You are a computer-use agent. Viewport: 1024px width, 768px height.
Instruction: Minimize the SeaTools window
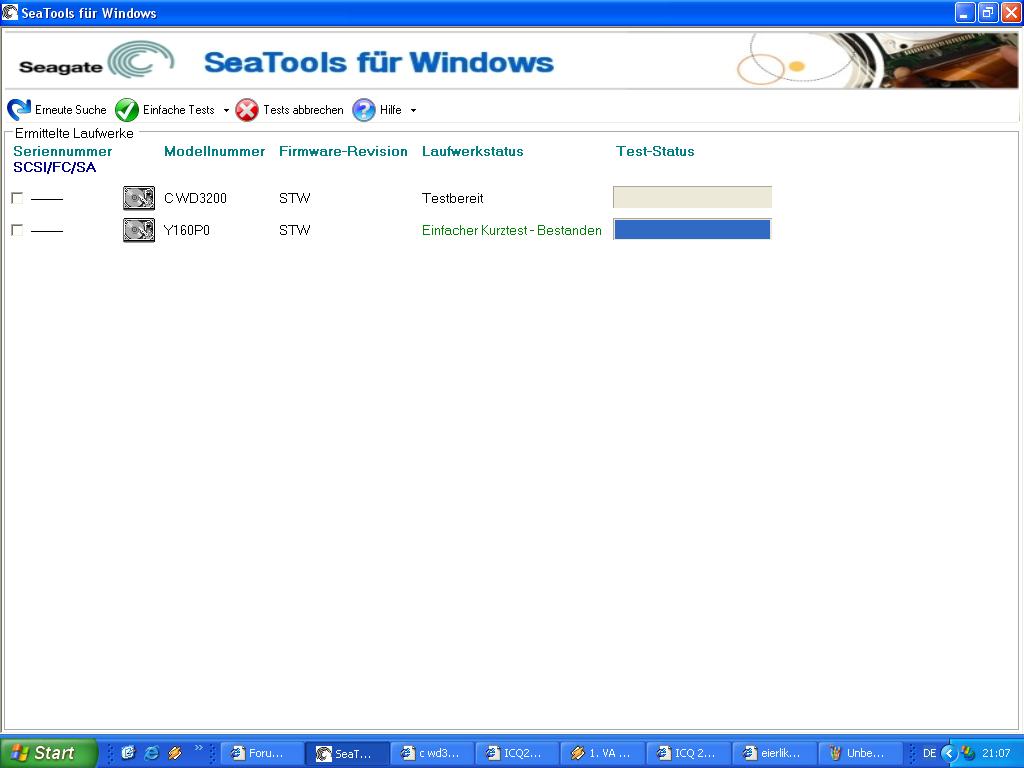click(x=965, y=12)
